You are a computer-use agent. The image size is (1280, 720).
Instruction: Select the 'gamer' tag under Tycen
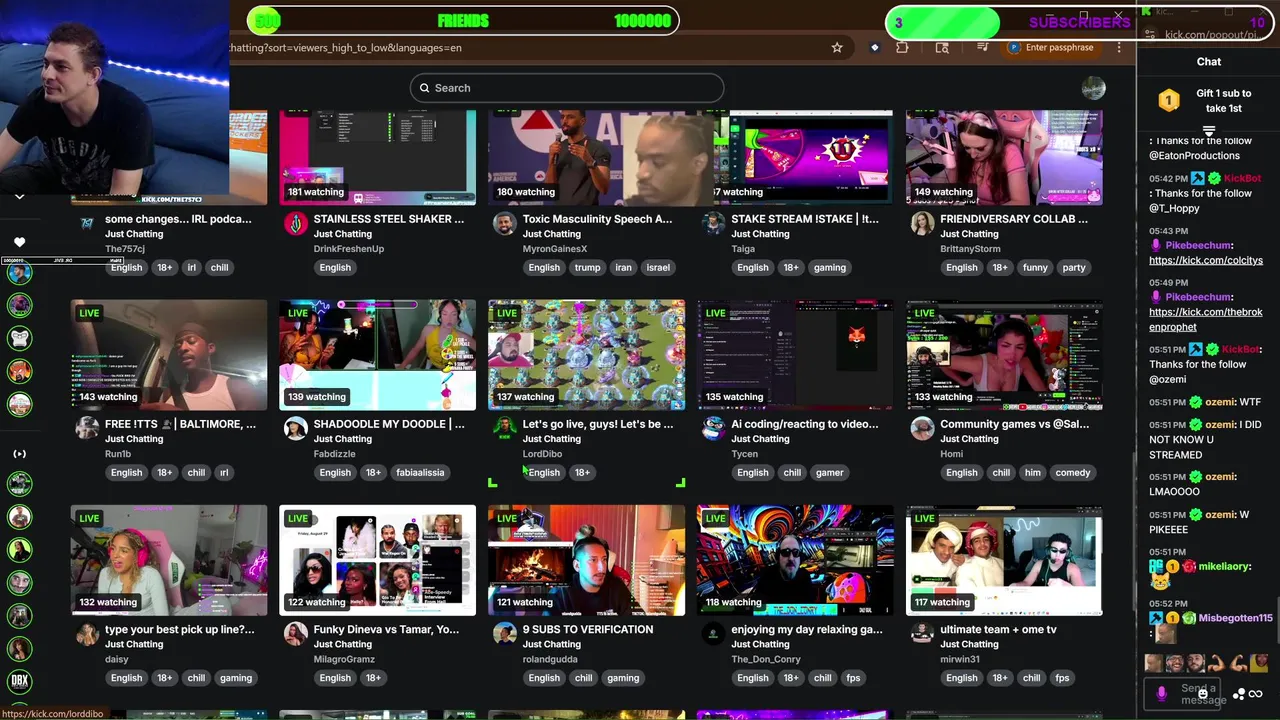point(829,472)
